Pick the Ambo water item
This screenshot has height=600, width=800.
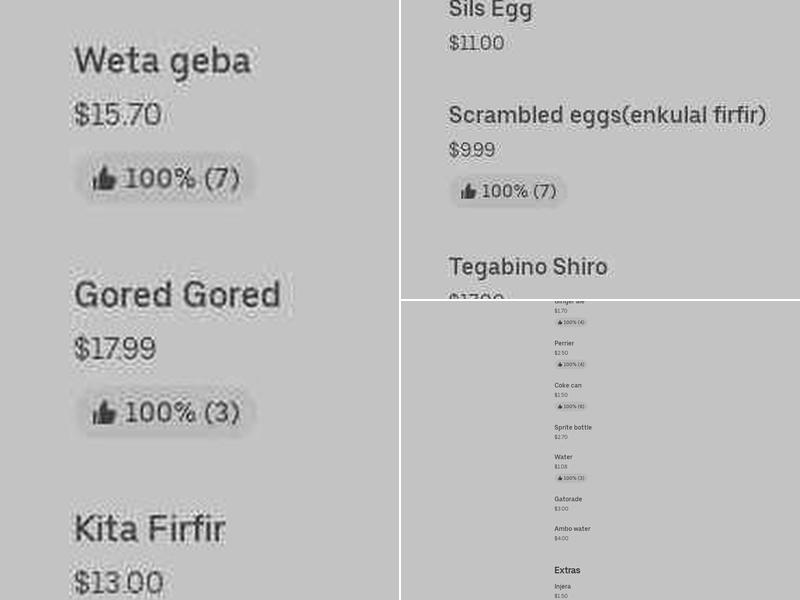coord(572,529)
